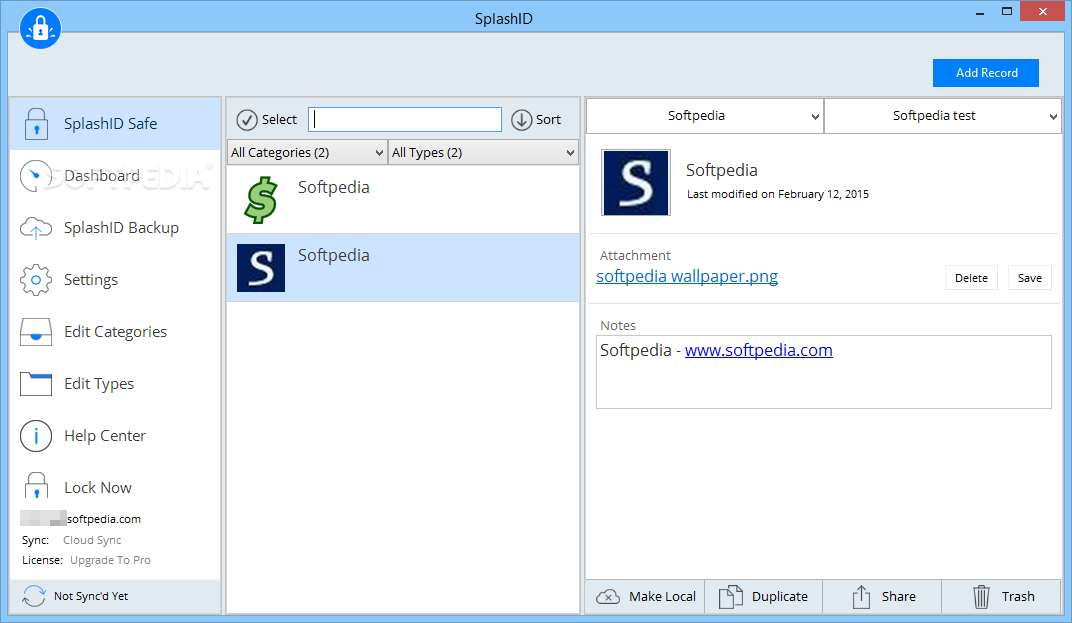Open Edit Categories label
This screenshot has width=1072, height=623.
click(x=116, y=332)
